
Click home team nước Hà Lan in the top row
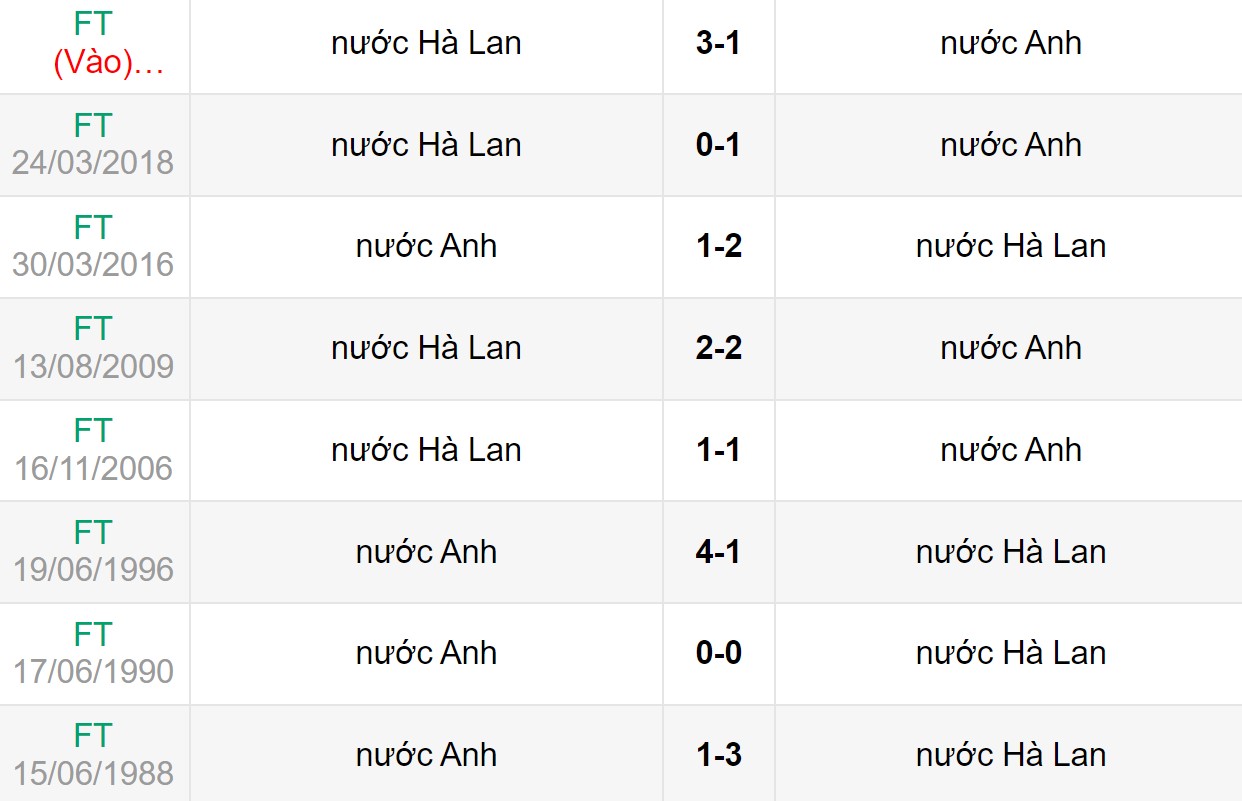coord(426,43)
